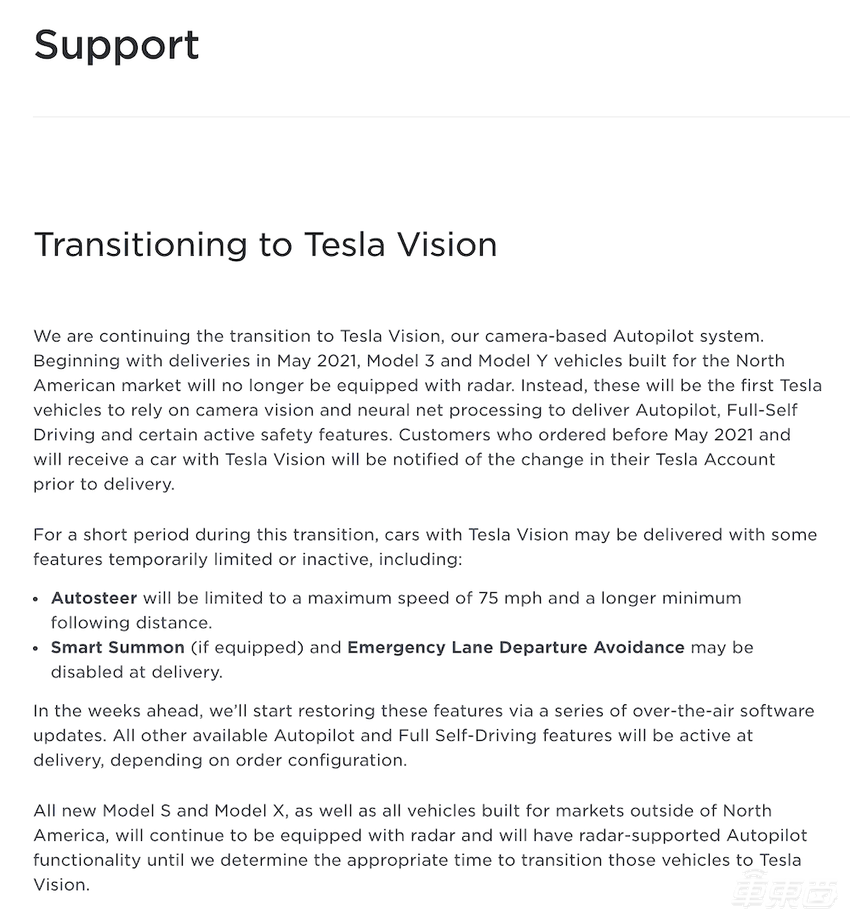Screen dimensions: 850x921
Task: Click the bullet dot before Autosteer
Action: (39, 599)
